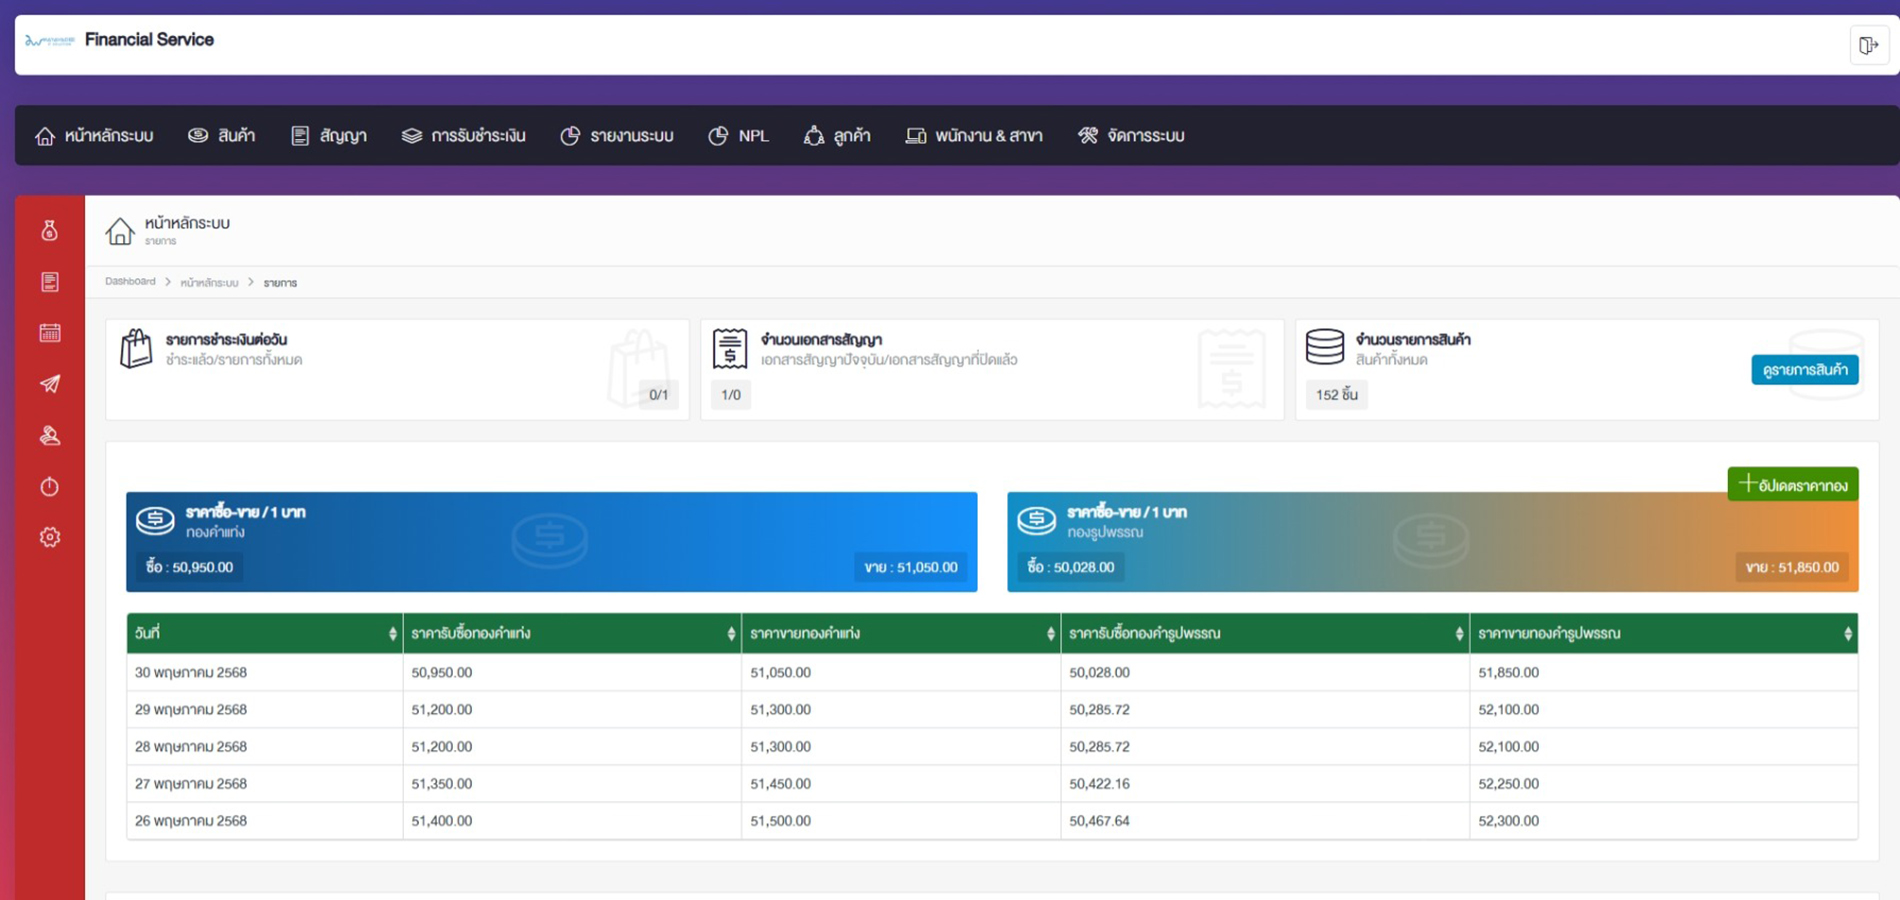The height and width of the screenshot is (900, 1900).
Task: Click the power icon in red sidebar
Action: [49, 486]
